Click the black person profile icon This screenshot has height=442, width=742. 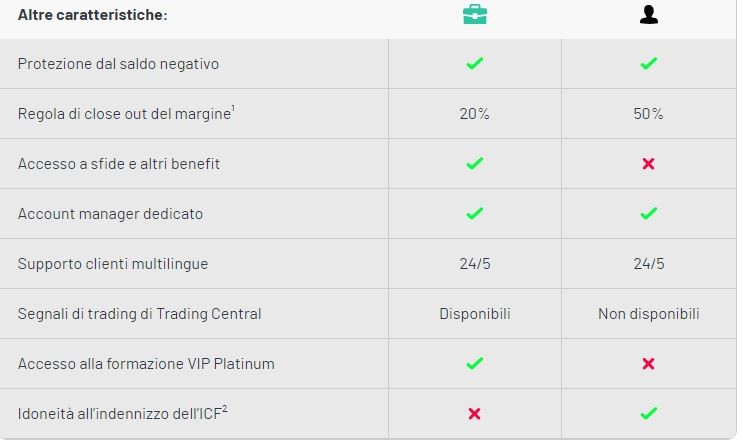click(x=648, y=14)
